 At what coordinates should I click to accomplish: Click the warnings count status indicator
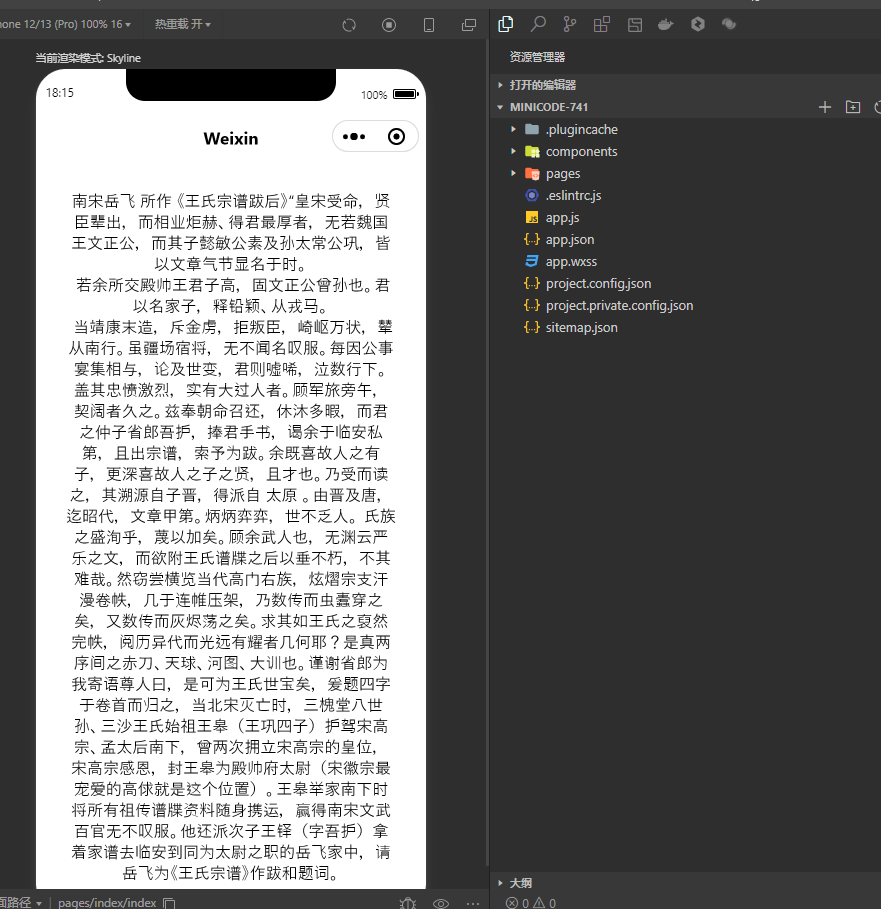coord(545,903)
